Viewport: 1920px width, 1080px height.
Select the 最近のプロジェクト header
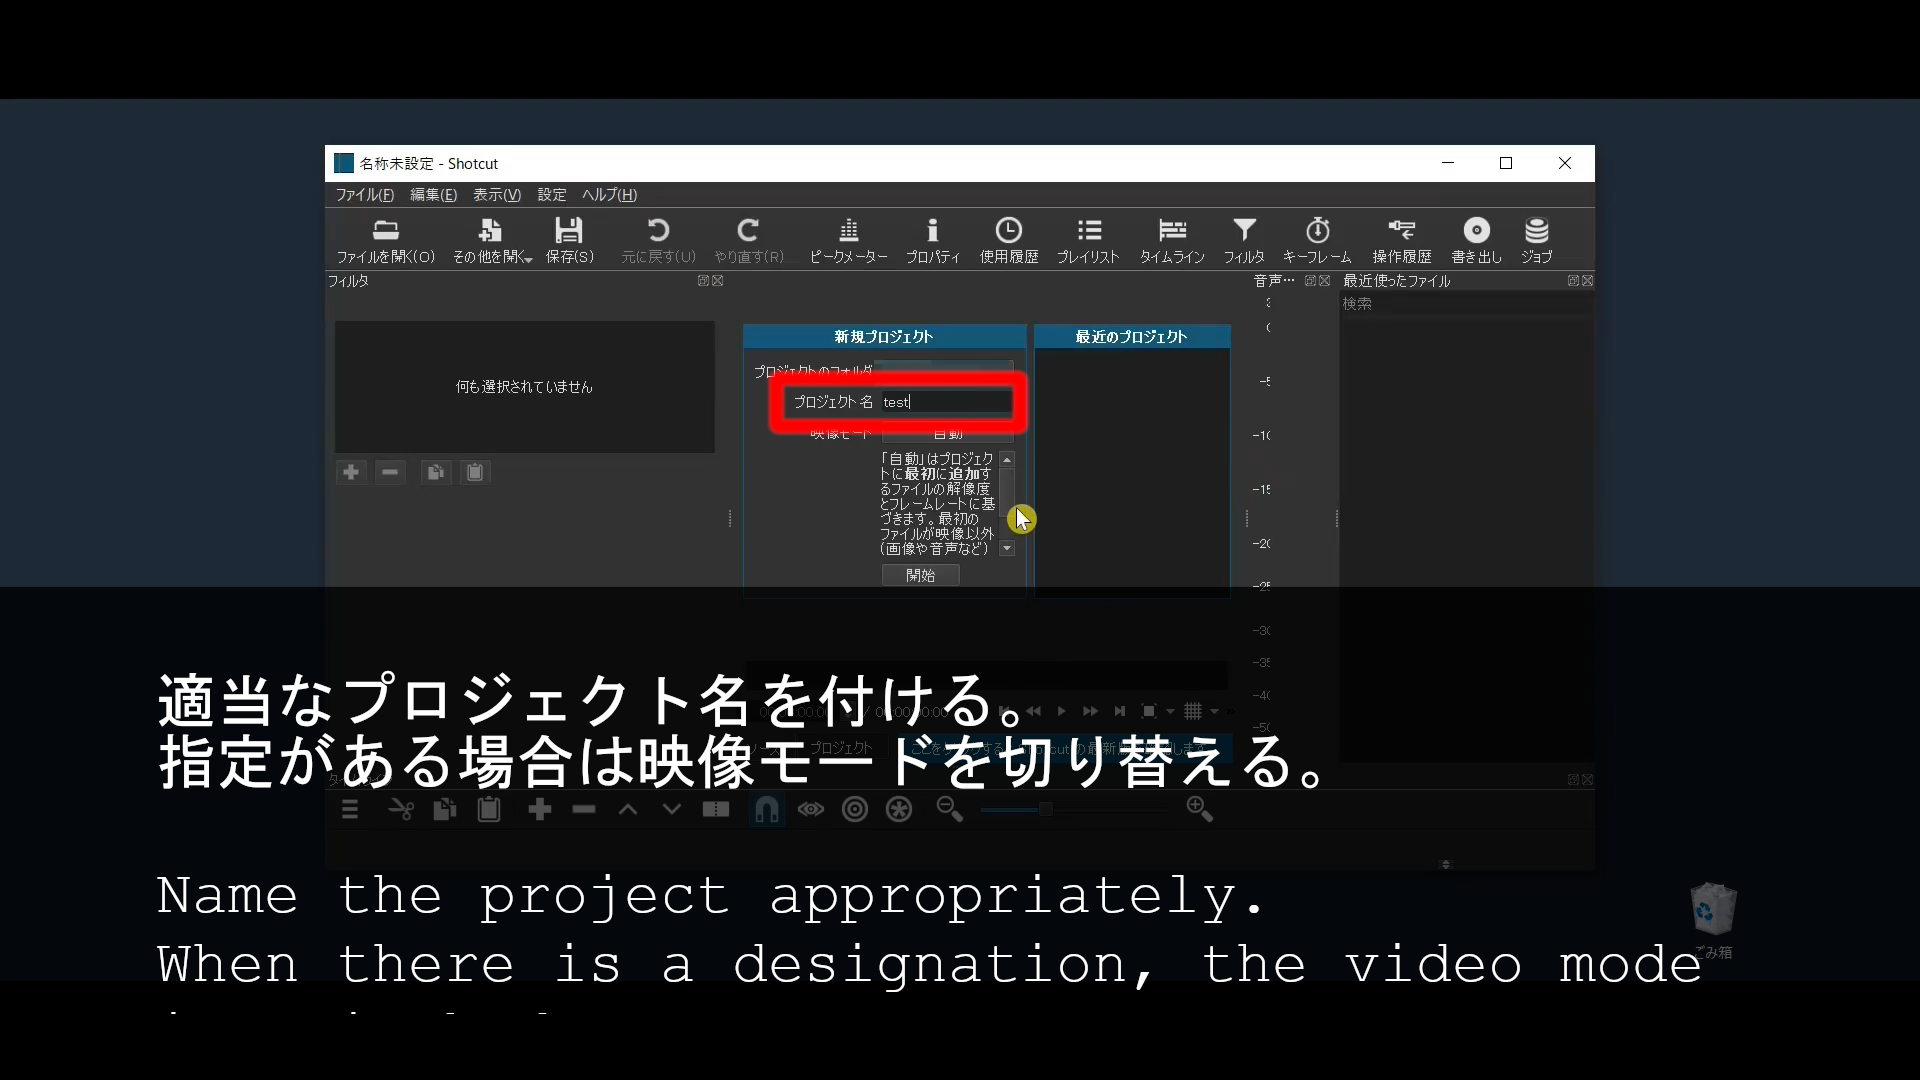tap(1132, 337)
